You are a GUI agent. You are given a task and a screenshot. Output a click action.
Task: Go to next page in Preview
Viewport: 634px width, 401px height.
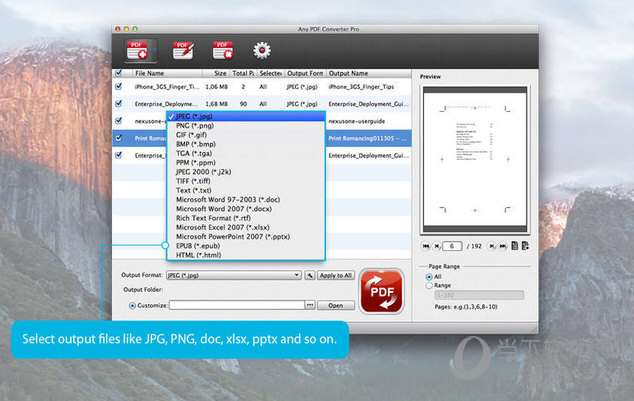[x=491, y=246]
